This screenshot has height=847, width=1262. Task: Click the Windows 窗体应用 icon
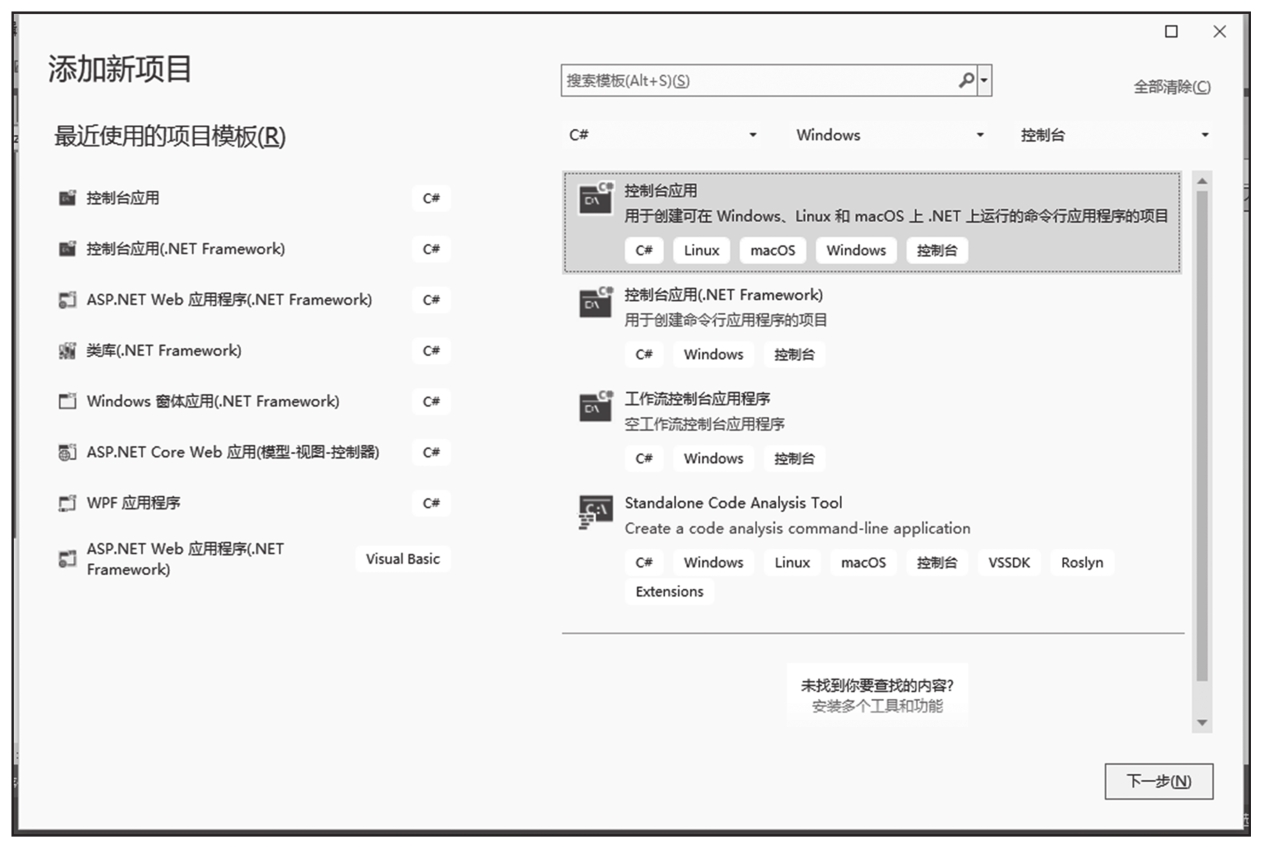click(67, 402)
